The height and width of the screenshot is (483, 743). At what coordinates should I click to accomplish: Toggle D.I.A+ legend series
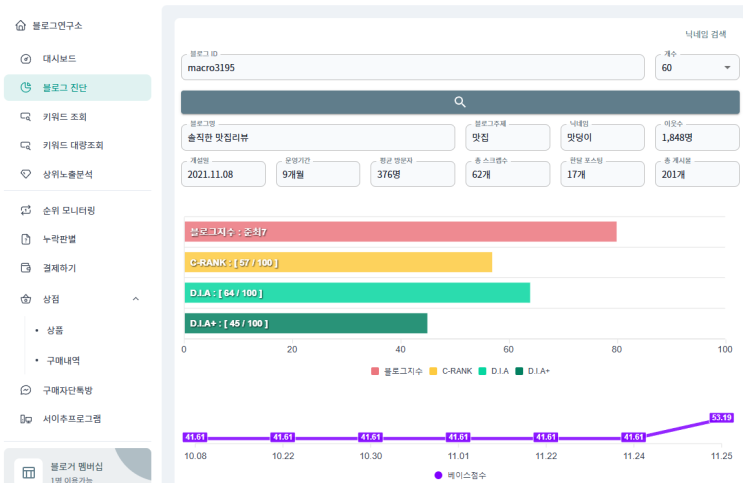click(533, 371)
